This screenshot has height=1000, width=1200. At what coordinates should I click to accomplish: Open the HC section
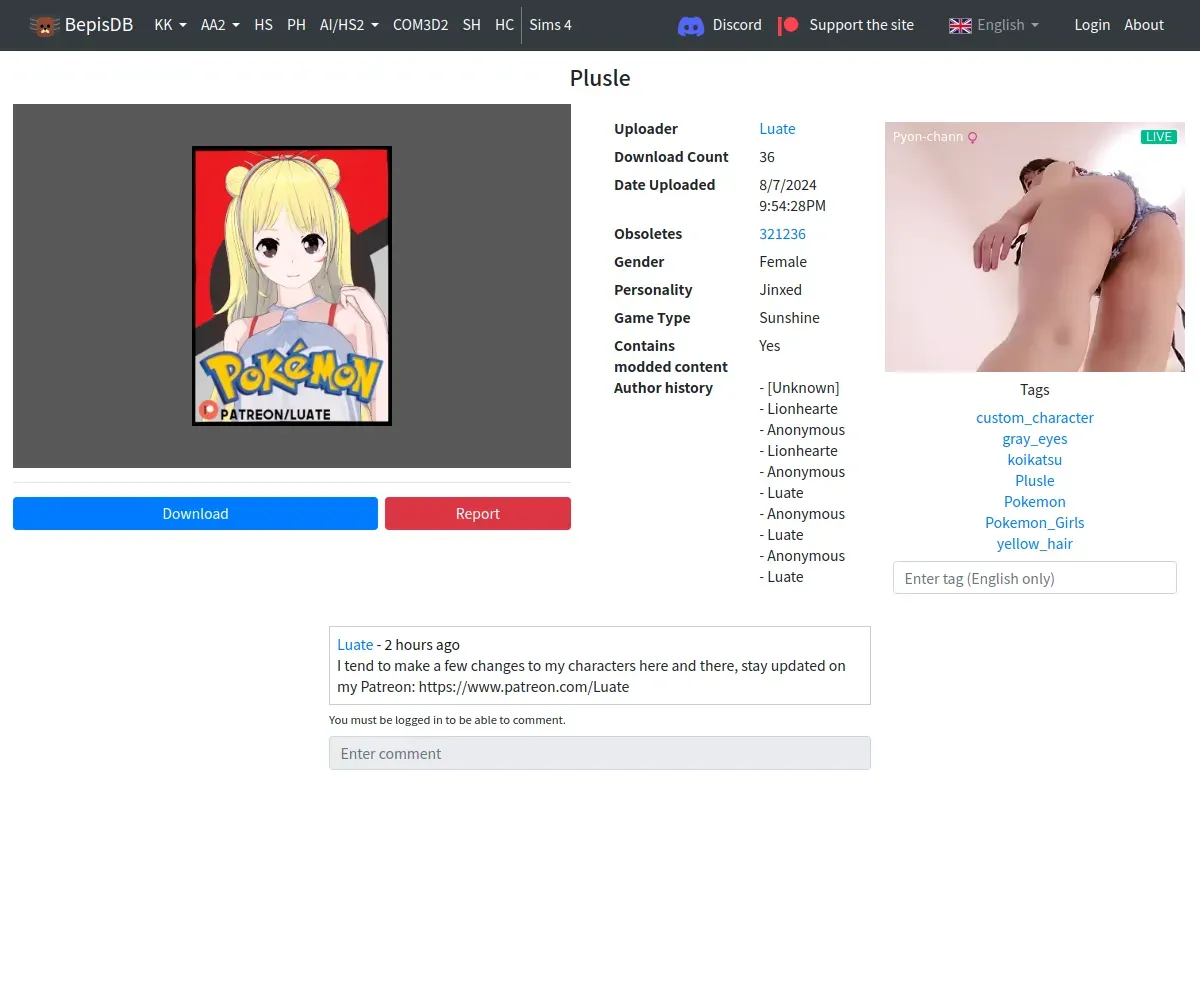tap(505, 25)
